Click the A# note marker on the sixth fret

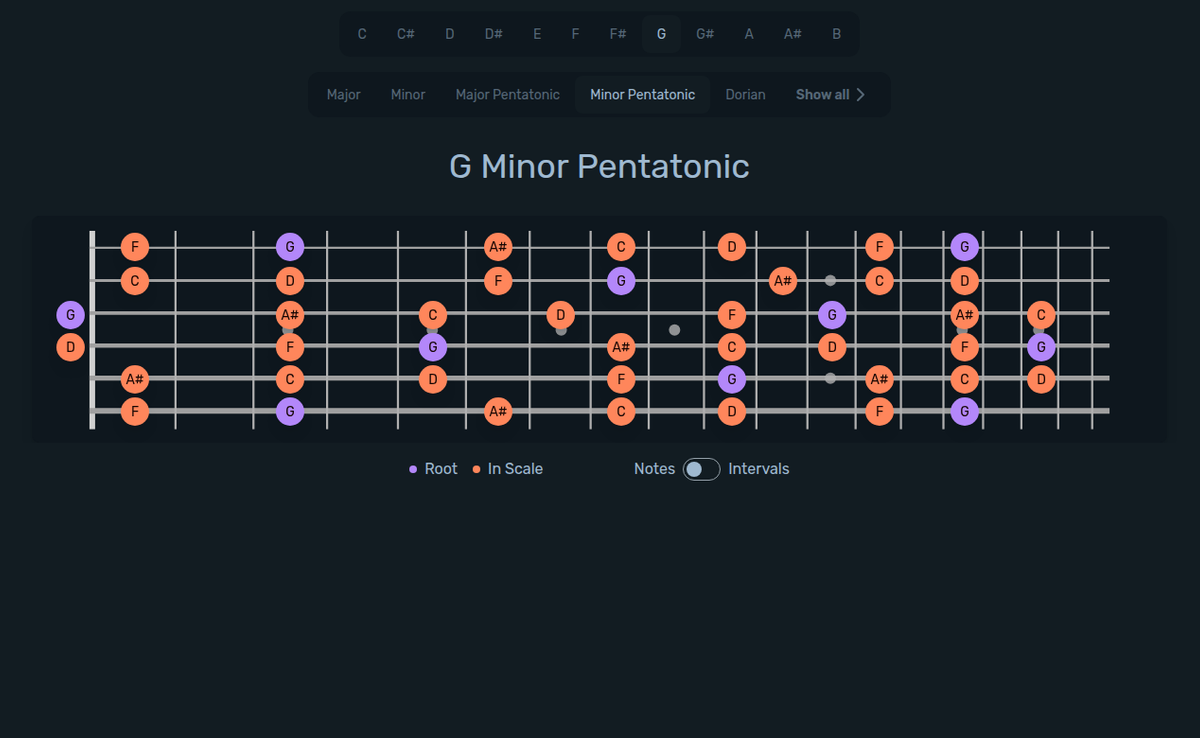coord(497,246)
